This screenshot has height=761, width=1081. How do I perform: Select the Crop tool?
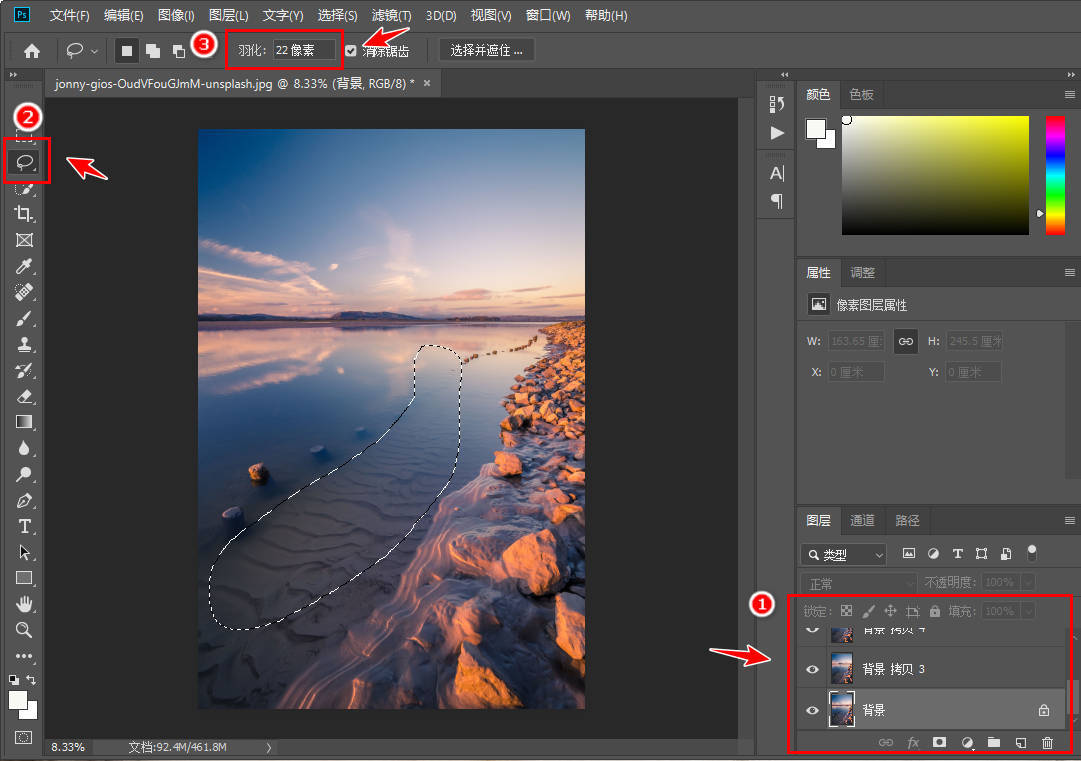point(24,214)
